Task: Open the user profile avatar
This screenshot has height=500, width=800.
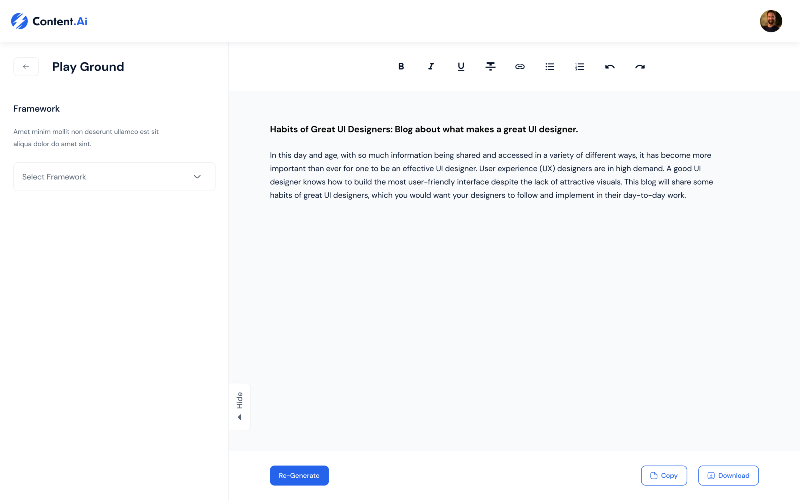Action: coord(771,21)
